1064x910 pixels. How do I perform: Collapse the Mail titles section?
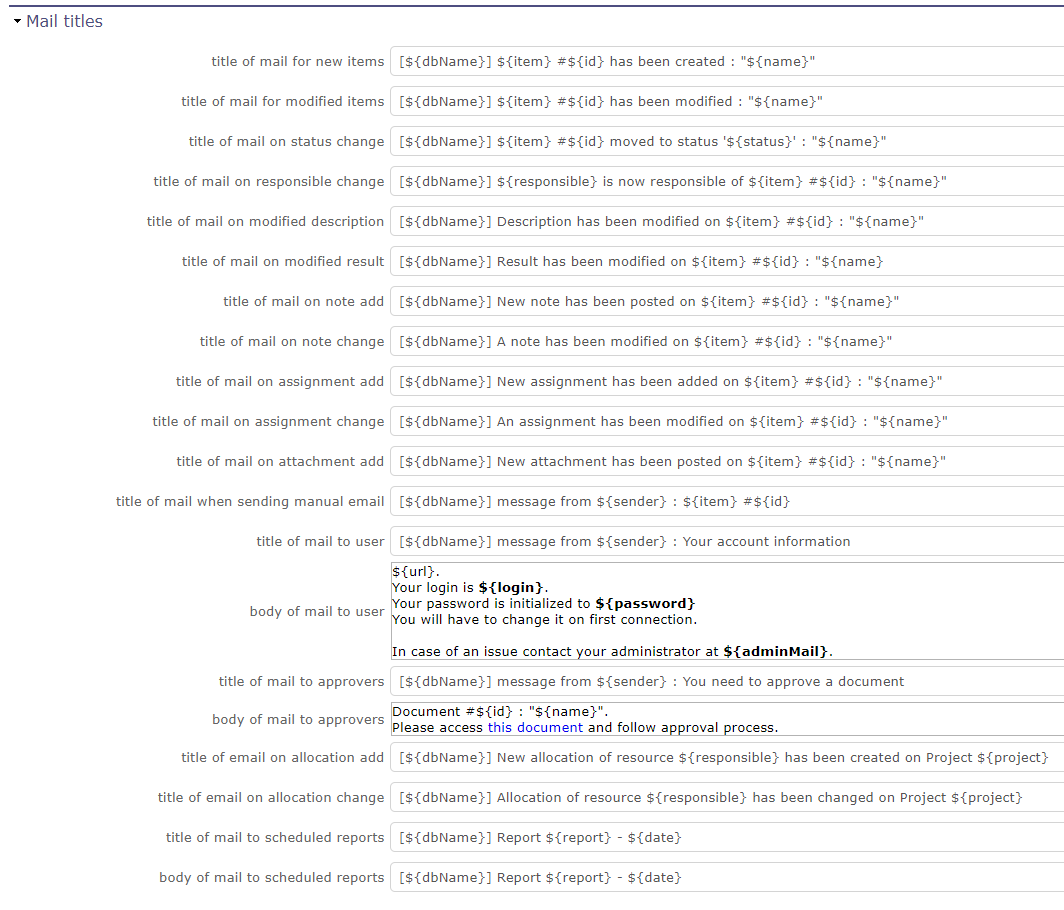pos(17,20)
